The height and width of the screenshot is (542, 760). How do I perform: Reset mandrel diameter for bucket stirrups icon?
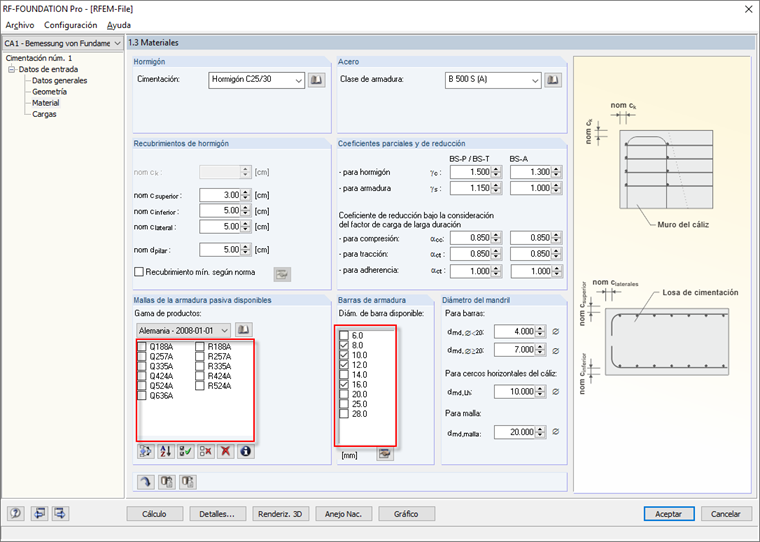[x=555, y=392]
